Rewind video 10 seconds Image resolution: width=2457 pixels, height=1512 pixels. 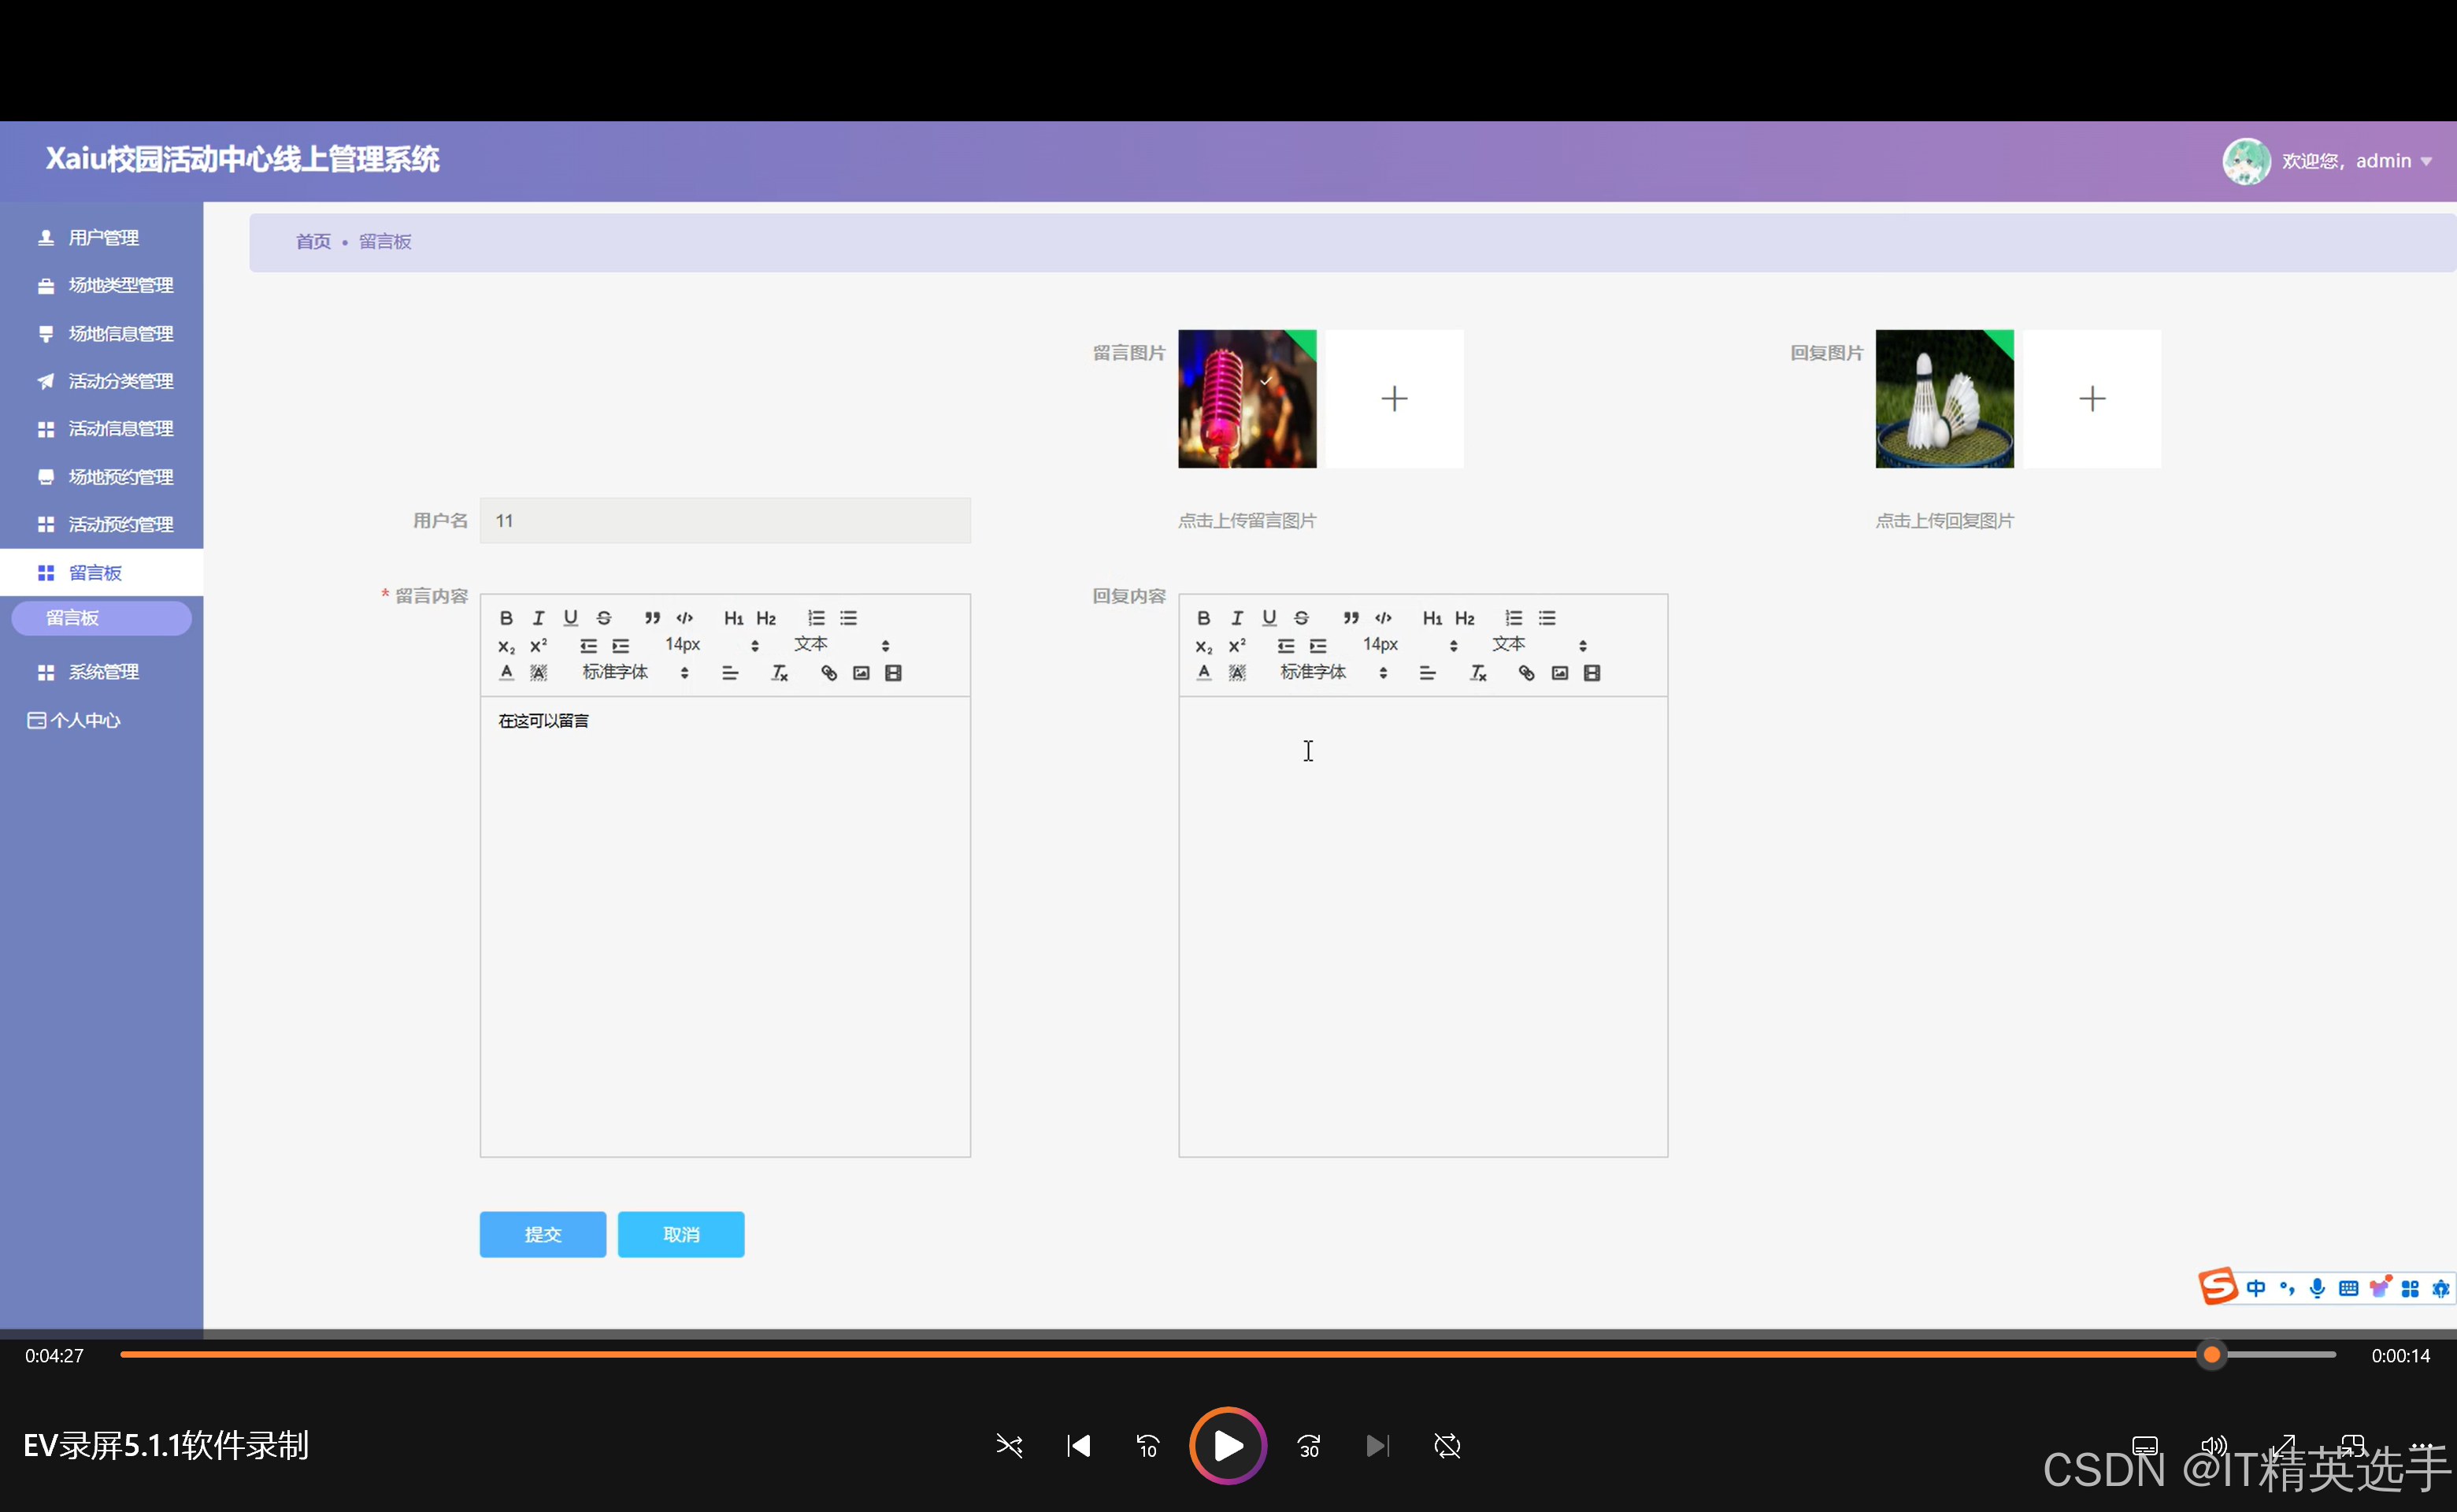click(1147, 1446)
